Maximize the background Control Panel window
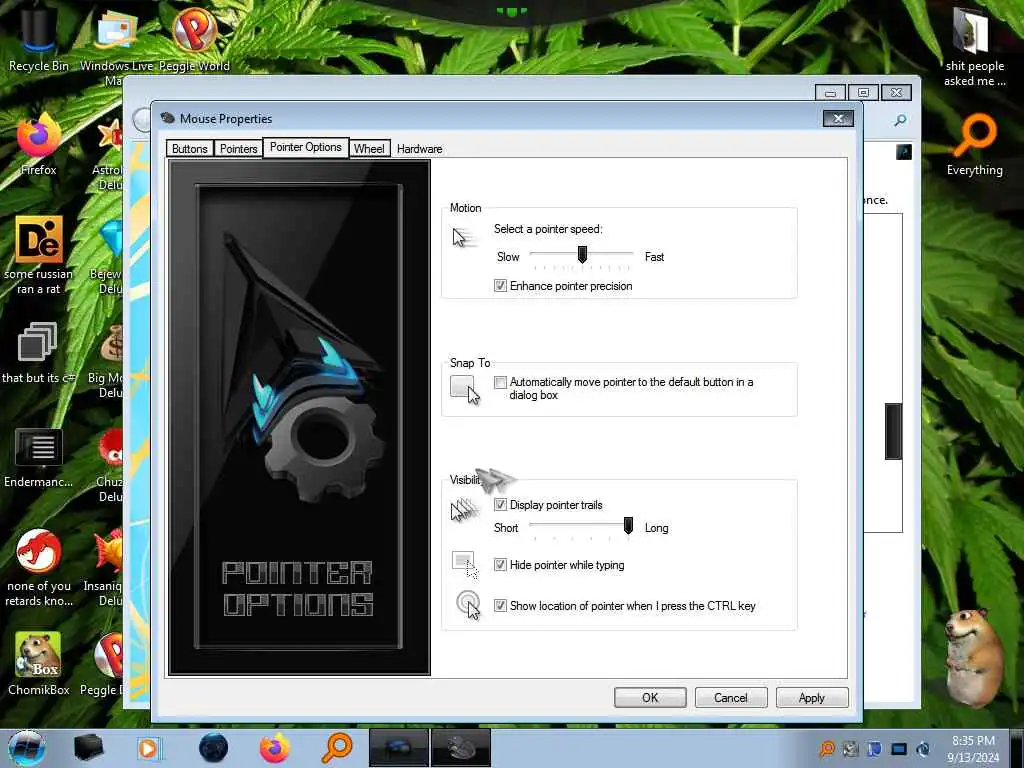 (x=863, y=93)
